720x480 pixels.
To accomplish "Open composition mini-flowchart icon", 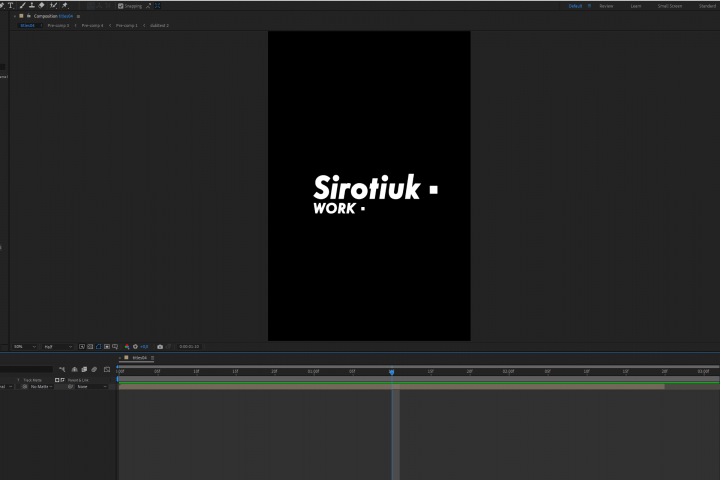I will pos(62,369).
